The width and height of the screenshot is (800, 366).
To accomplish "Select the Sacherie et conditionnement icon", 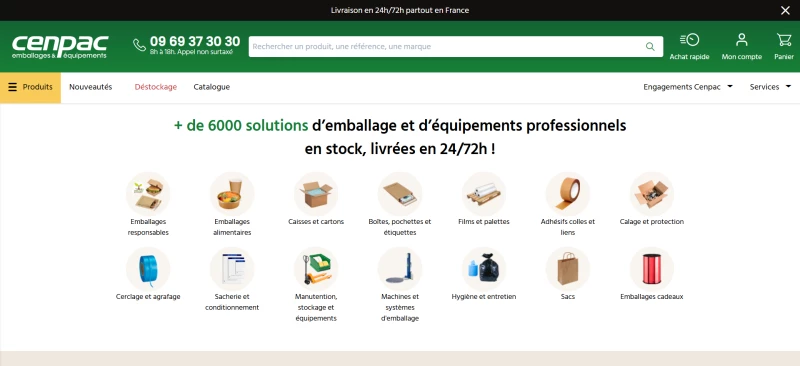I will click(232, 269).
